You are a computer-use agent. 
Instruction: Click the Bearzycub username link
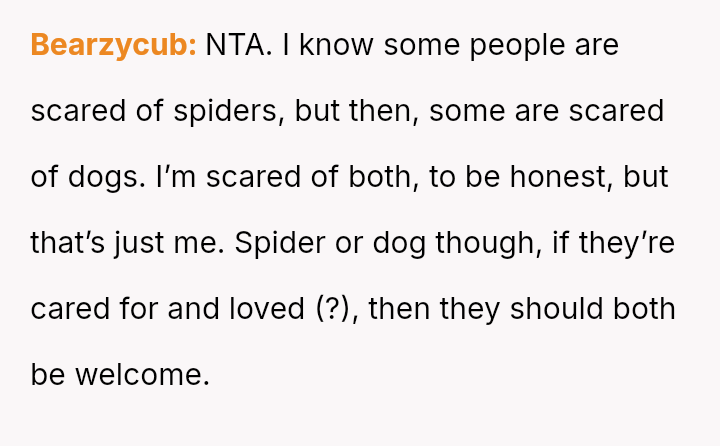[113, 45]
